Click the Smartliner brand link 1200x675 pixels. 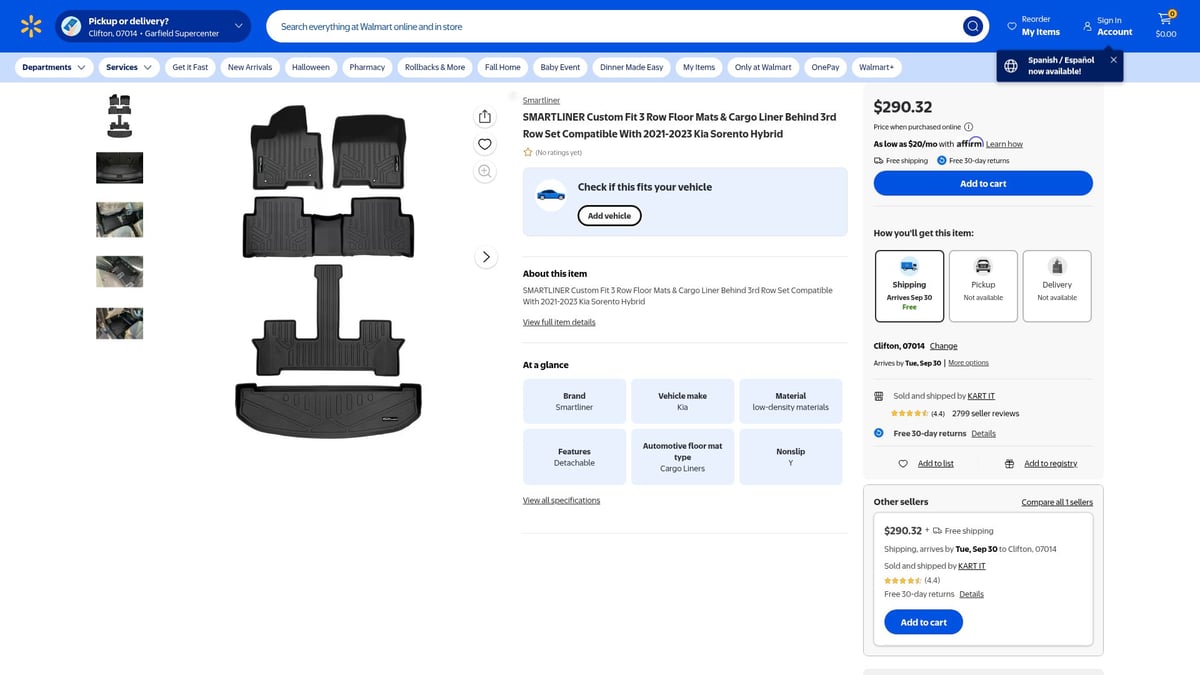click(x=541, y=100)
